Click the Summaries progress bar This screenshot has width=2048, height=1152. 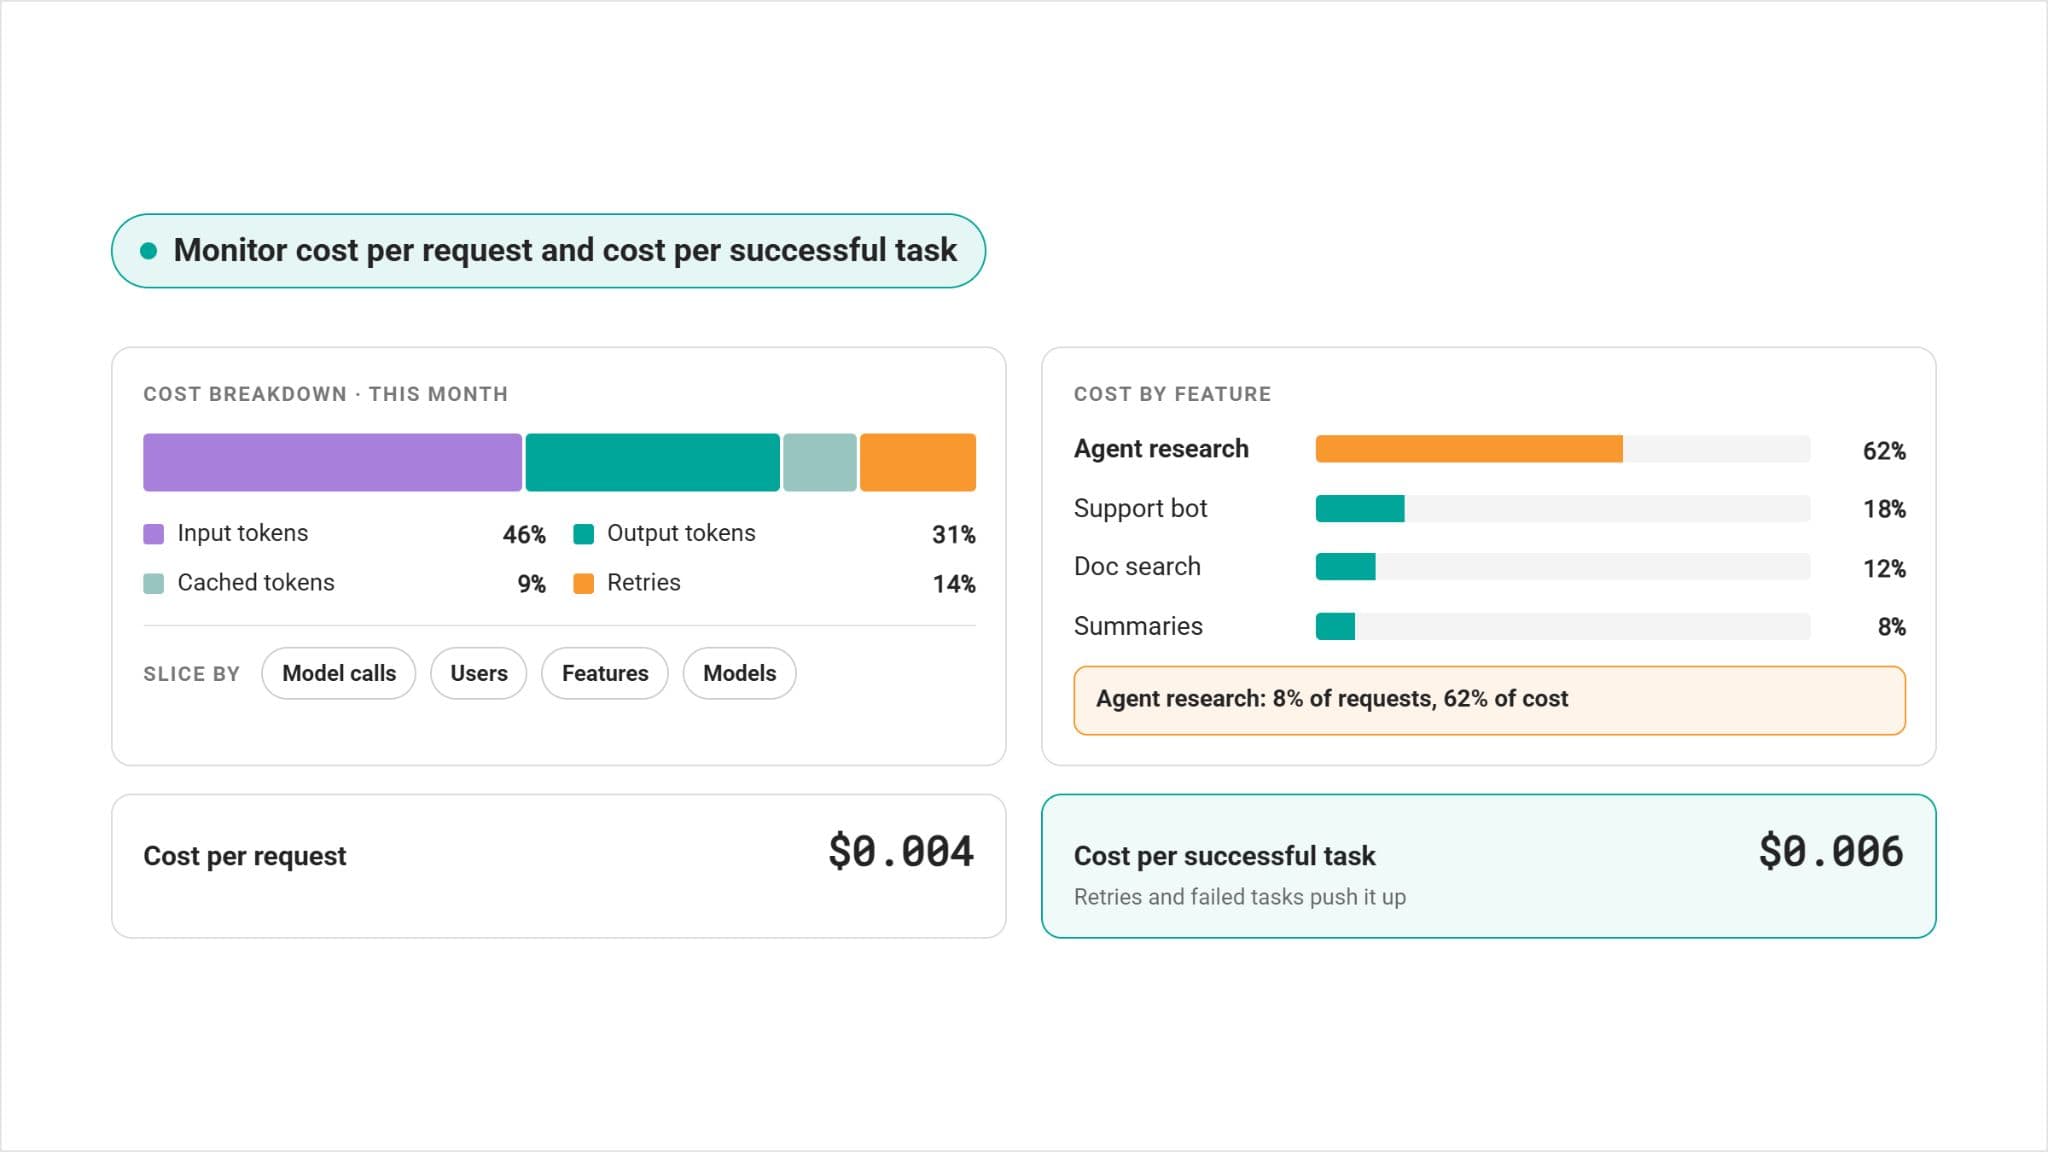point(1562,626)
